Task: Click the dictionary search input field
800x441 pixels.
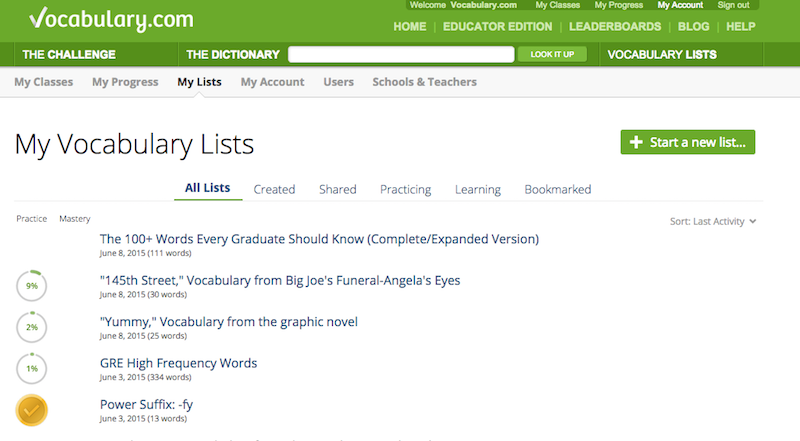Action: coord(400,54)
